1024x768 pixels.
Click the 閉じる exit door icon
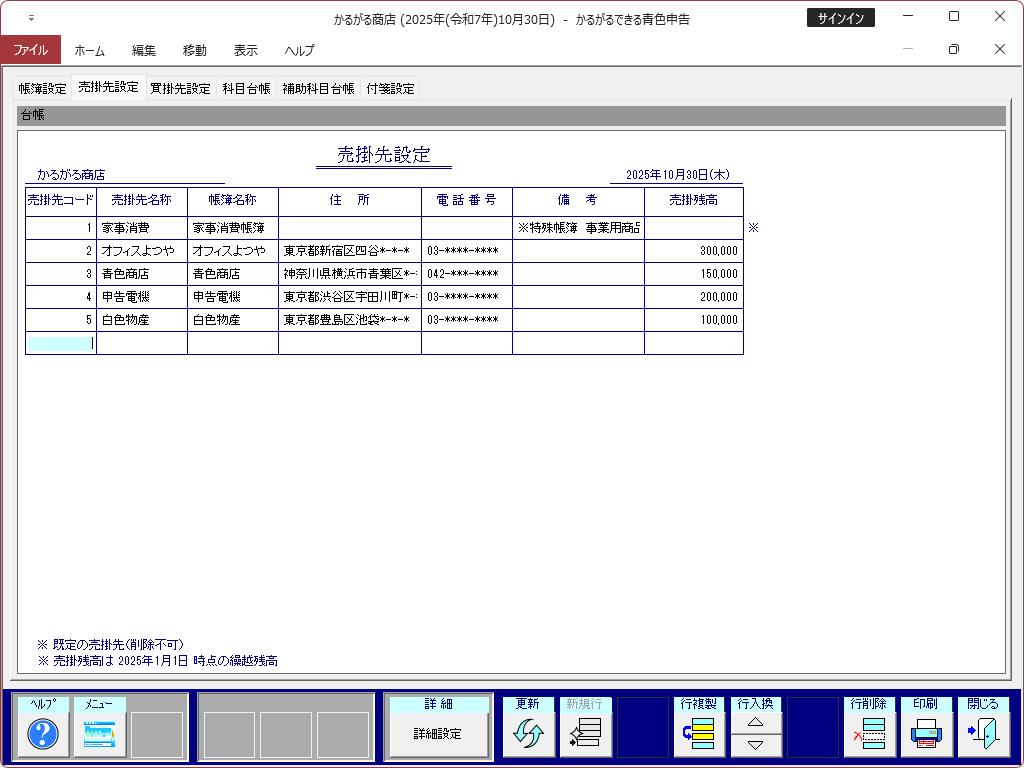tap(983, 735)
